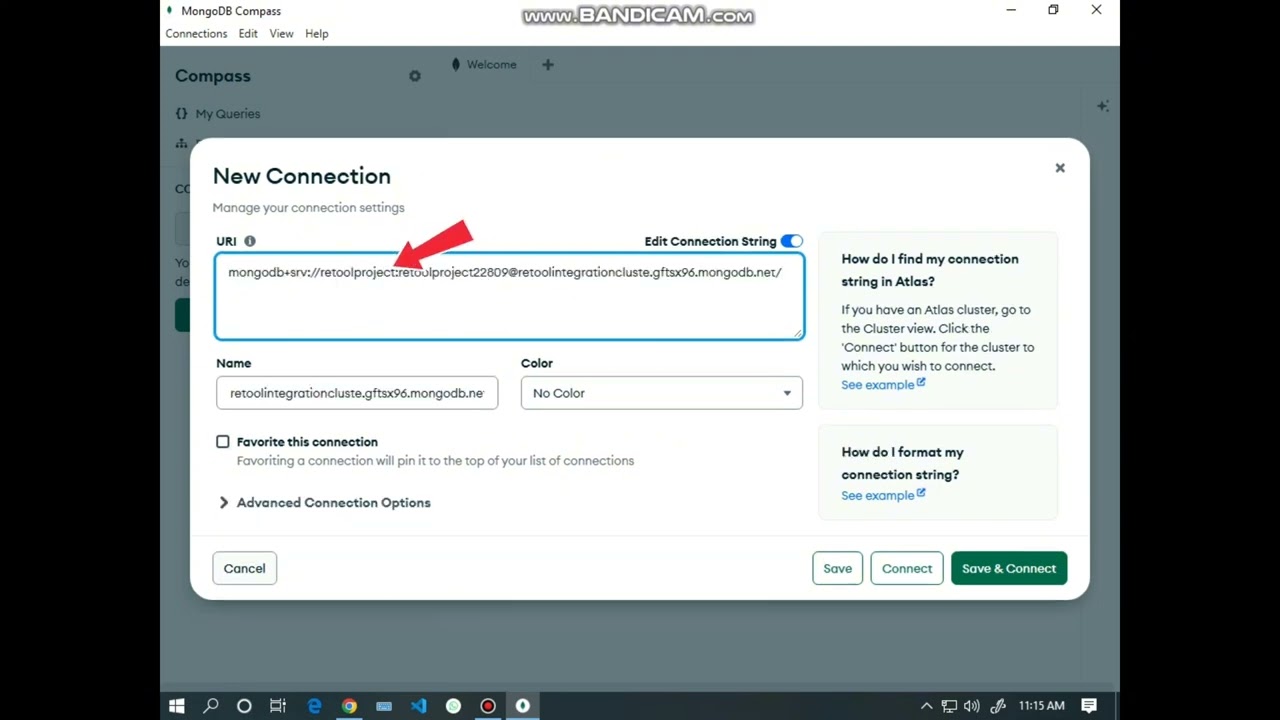1280x720 pixels.
Task: Open the View menu
Action: (x=281, y=33)
